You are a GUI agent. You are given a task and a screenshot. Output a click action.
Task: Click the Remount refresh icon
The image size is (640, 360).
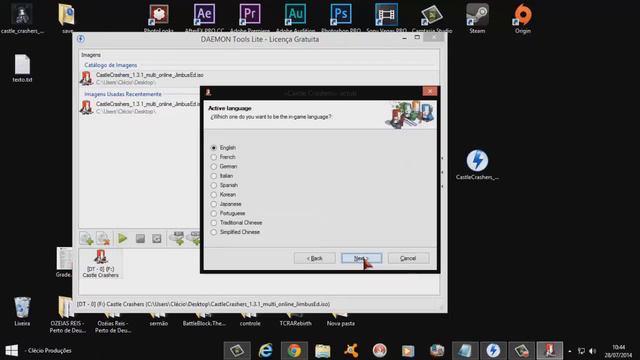[x=157, y=238]
